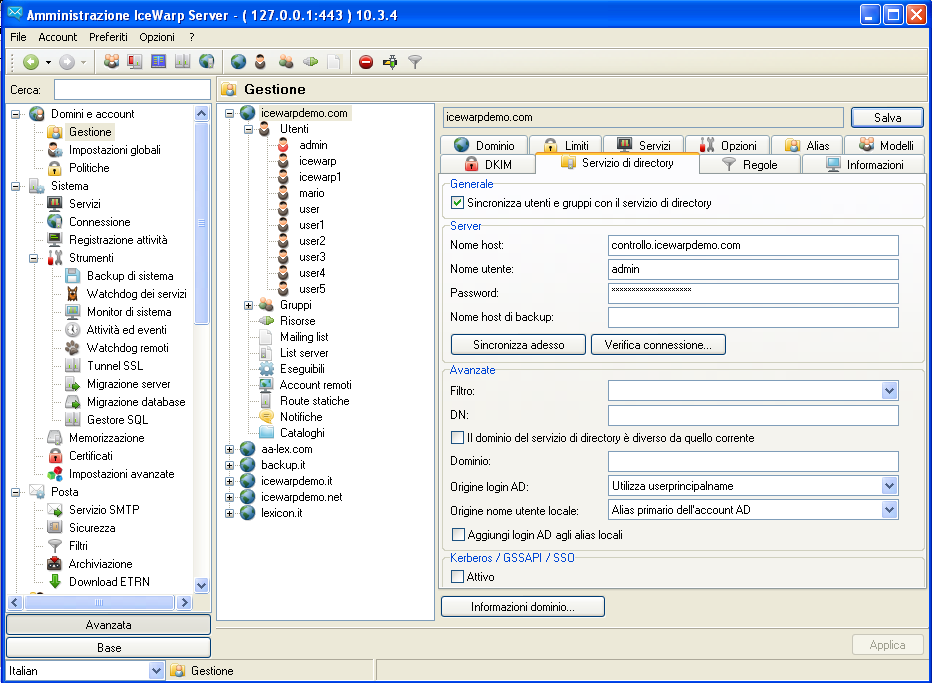Open the File menu
Screen dimensions: 932x683
[18, 37]
